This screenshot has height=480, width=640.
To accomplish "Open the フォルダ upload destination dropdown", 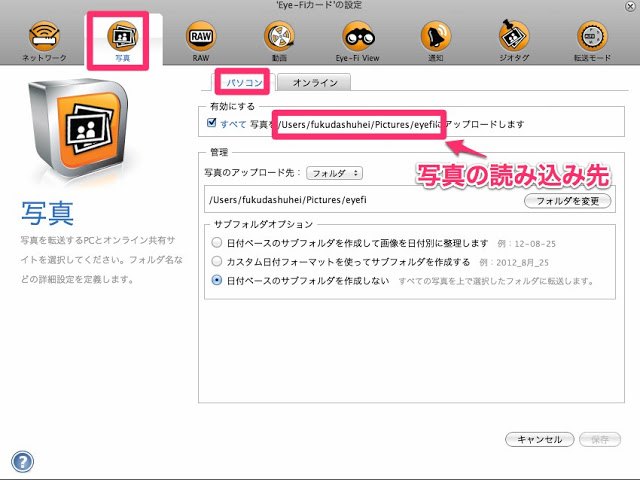I will click(x=334, y=173).
